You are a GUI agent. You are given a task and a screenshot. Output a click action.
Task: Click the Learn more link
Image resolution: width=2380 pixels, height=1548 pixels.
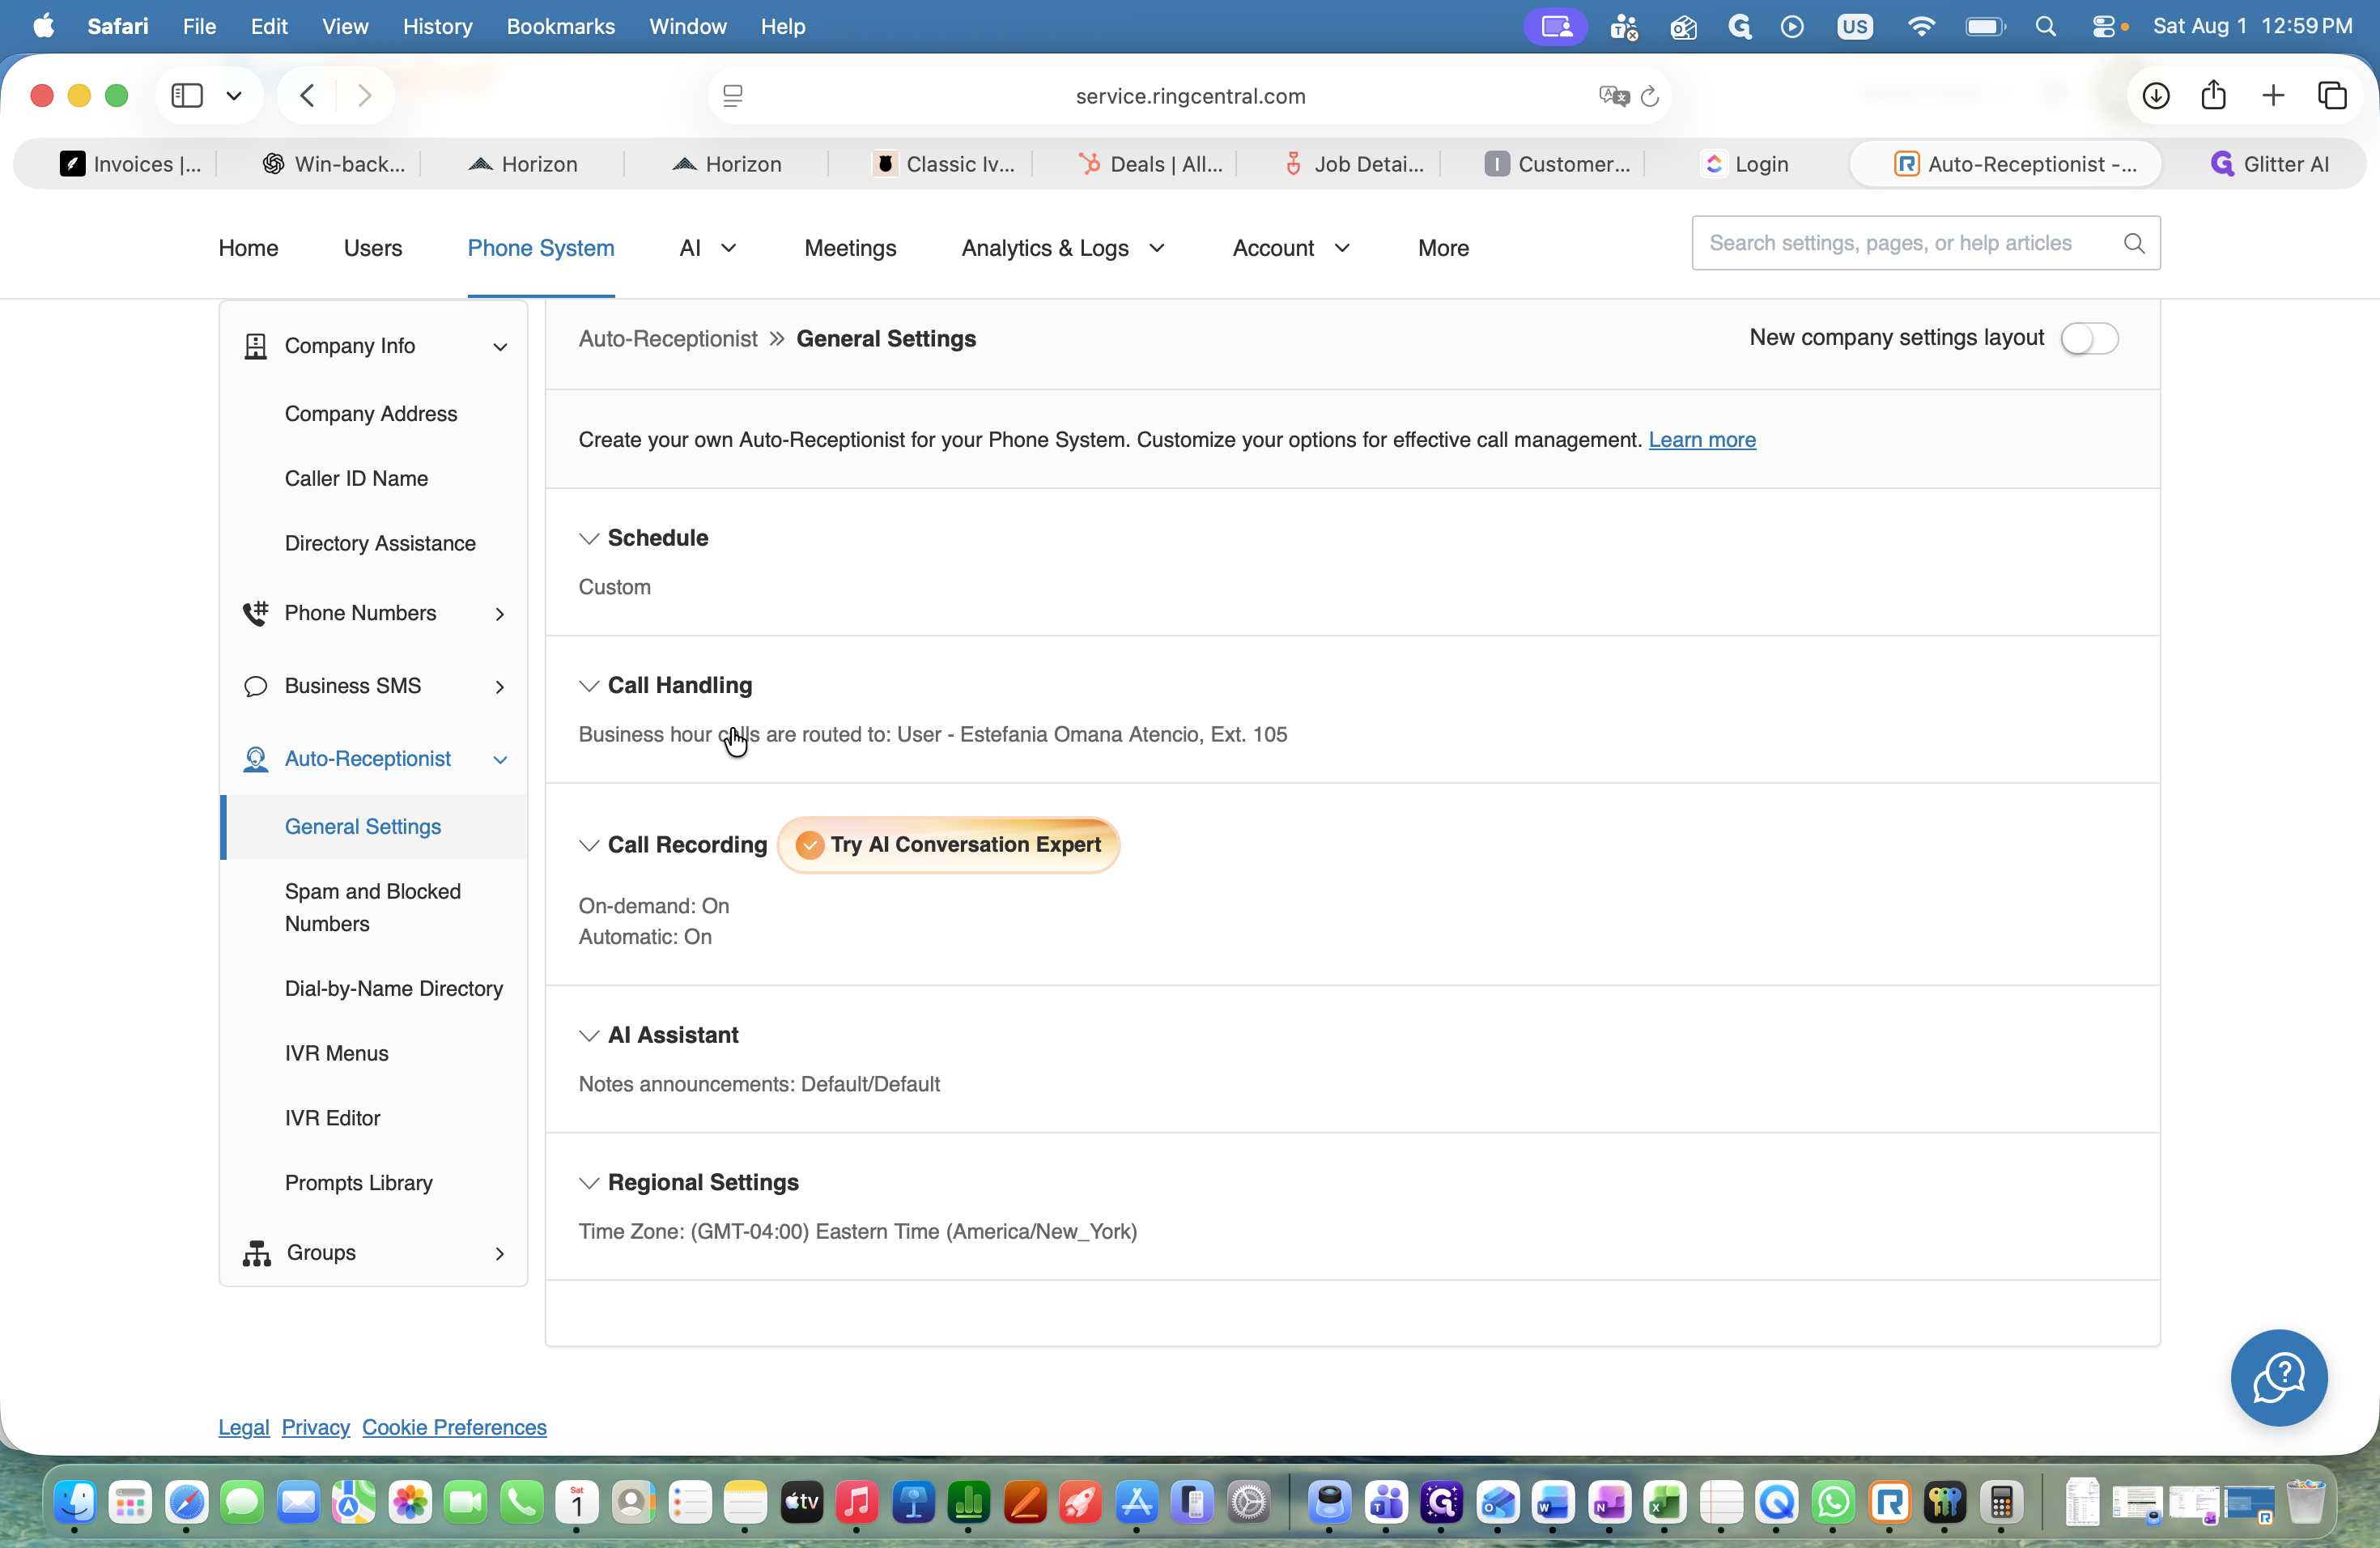tap(1702, 440)
